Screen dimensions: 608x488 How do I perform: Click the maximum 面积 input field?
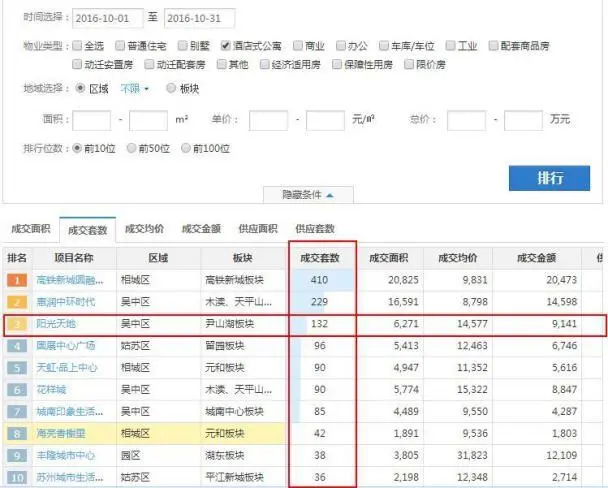coord(149,121)
